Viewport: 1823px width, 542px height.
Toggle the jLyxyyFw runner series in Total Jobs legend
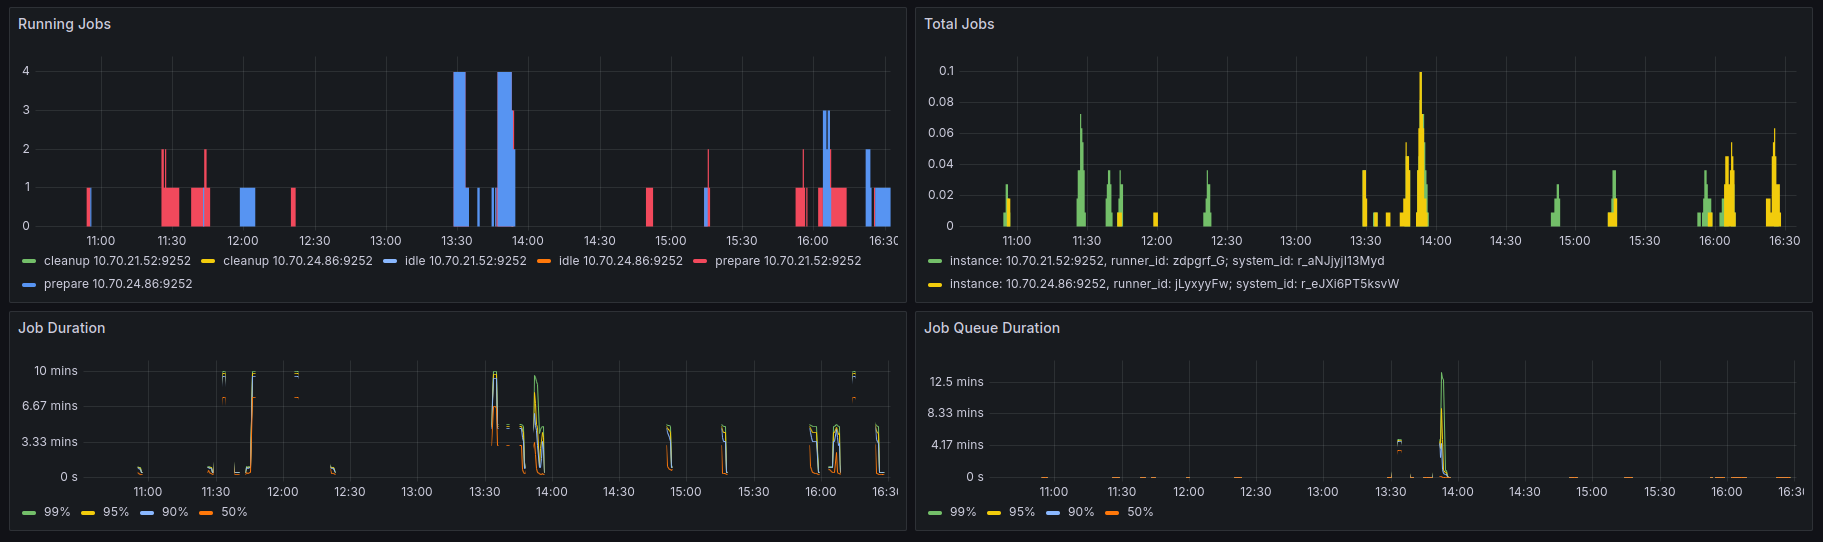click(1174, 284)
